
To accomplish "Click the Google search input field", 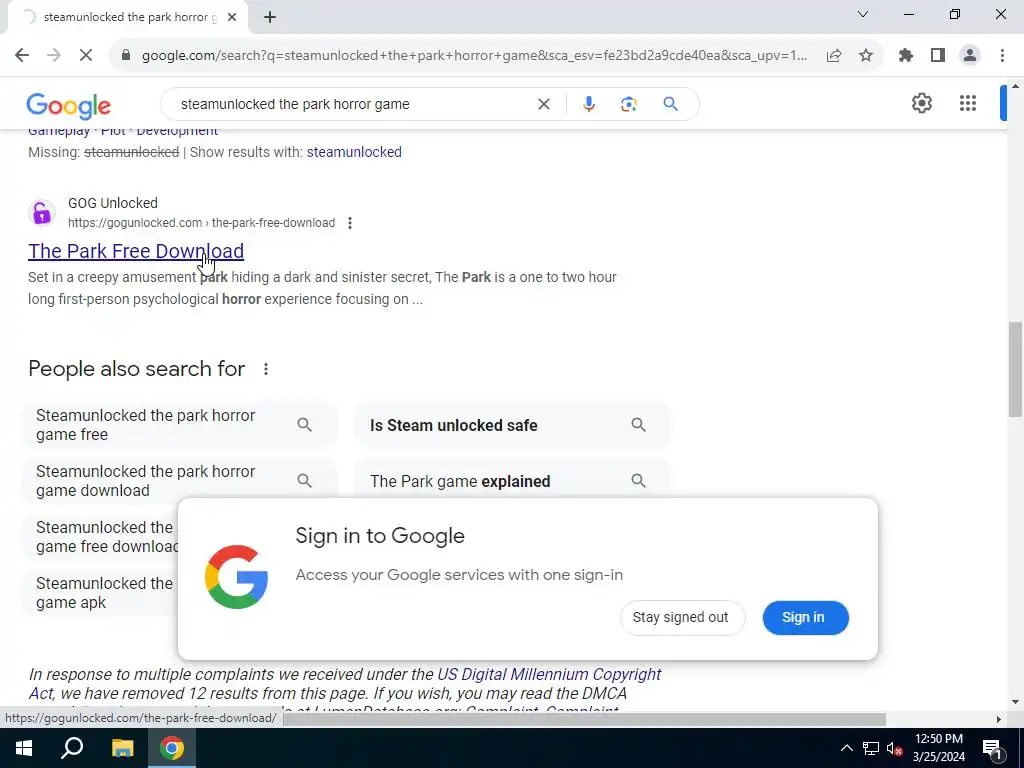I will 353,104.
